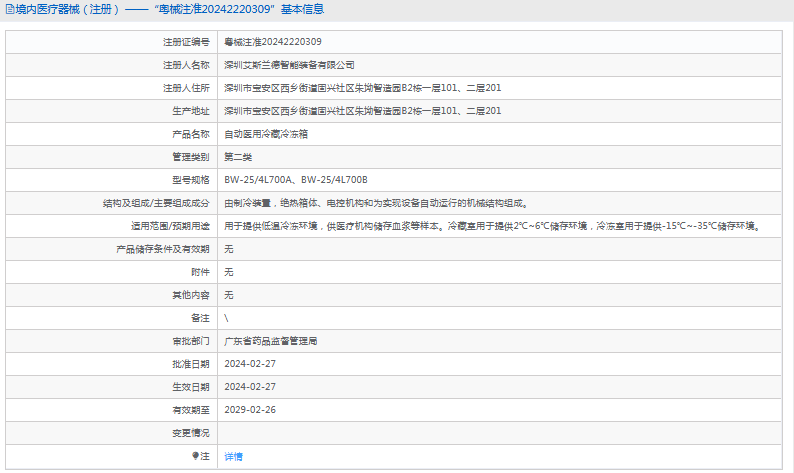
Task: Click the 适用范围/预期用途 label
Action: pyautogui.click(x=170, y=226)
